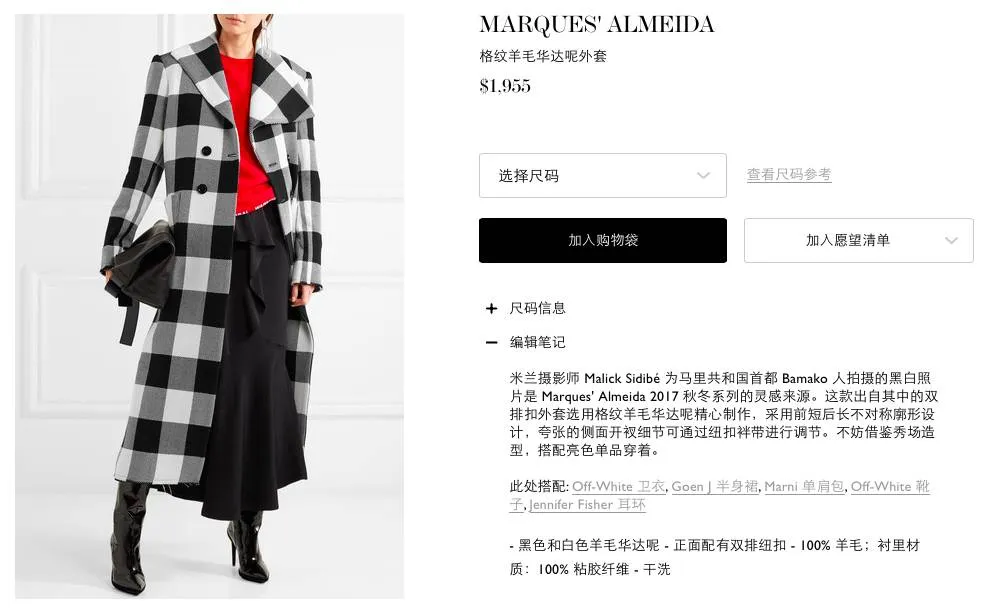The height and width of the screenshot is (609, 987).
Task: Open the 查看尺码参考 size guide link
Action: (x=789, y=174)
